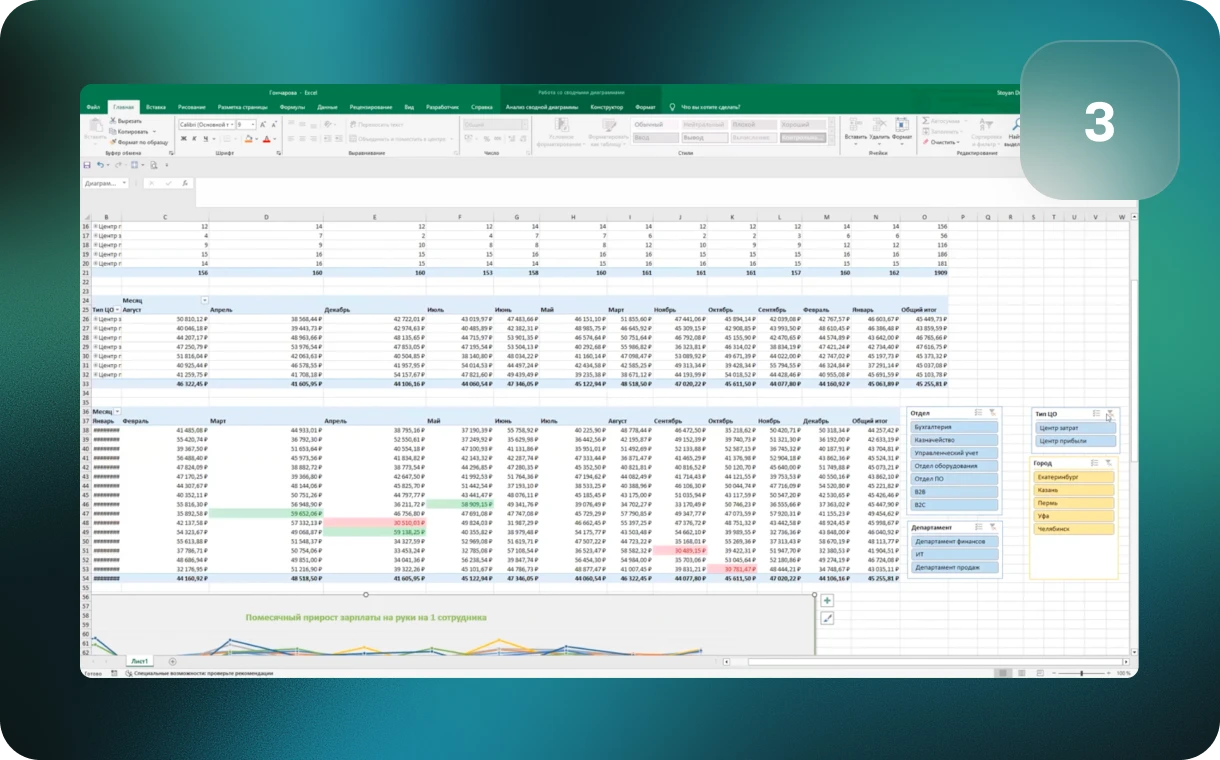
Task: Toggle multi-select on the Департамент slicer
Action: click(x=977, y=527)
